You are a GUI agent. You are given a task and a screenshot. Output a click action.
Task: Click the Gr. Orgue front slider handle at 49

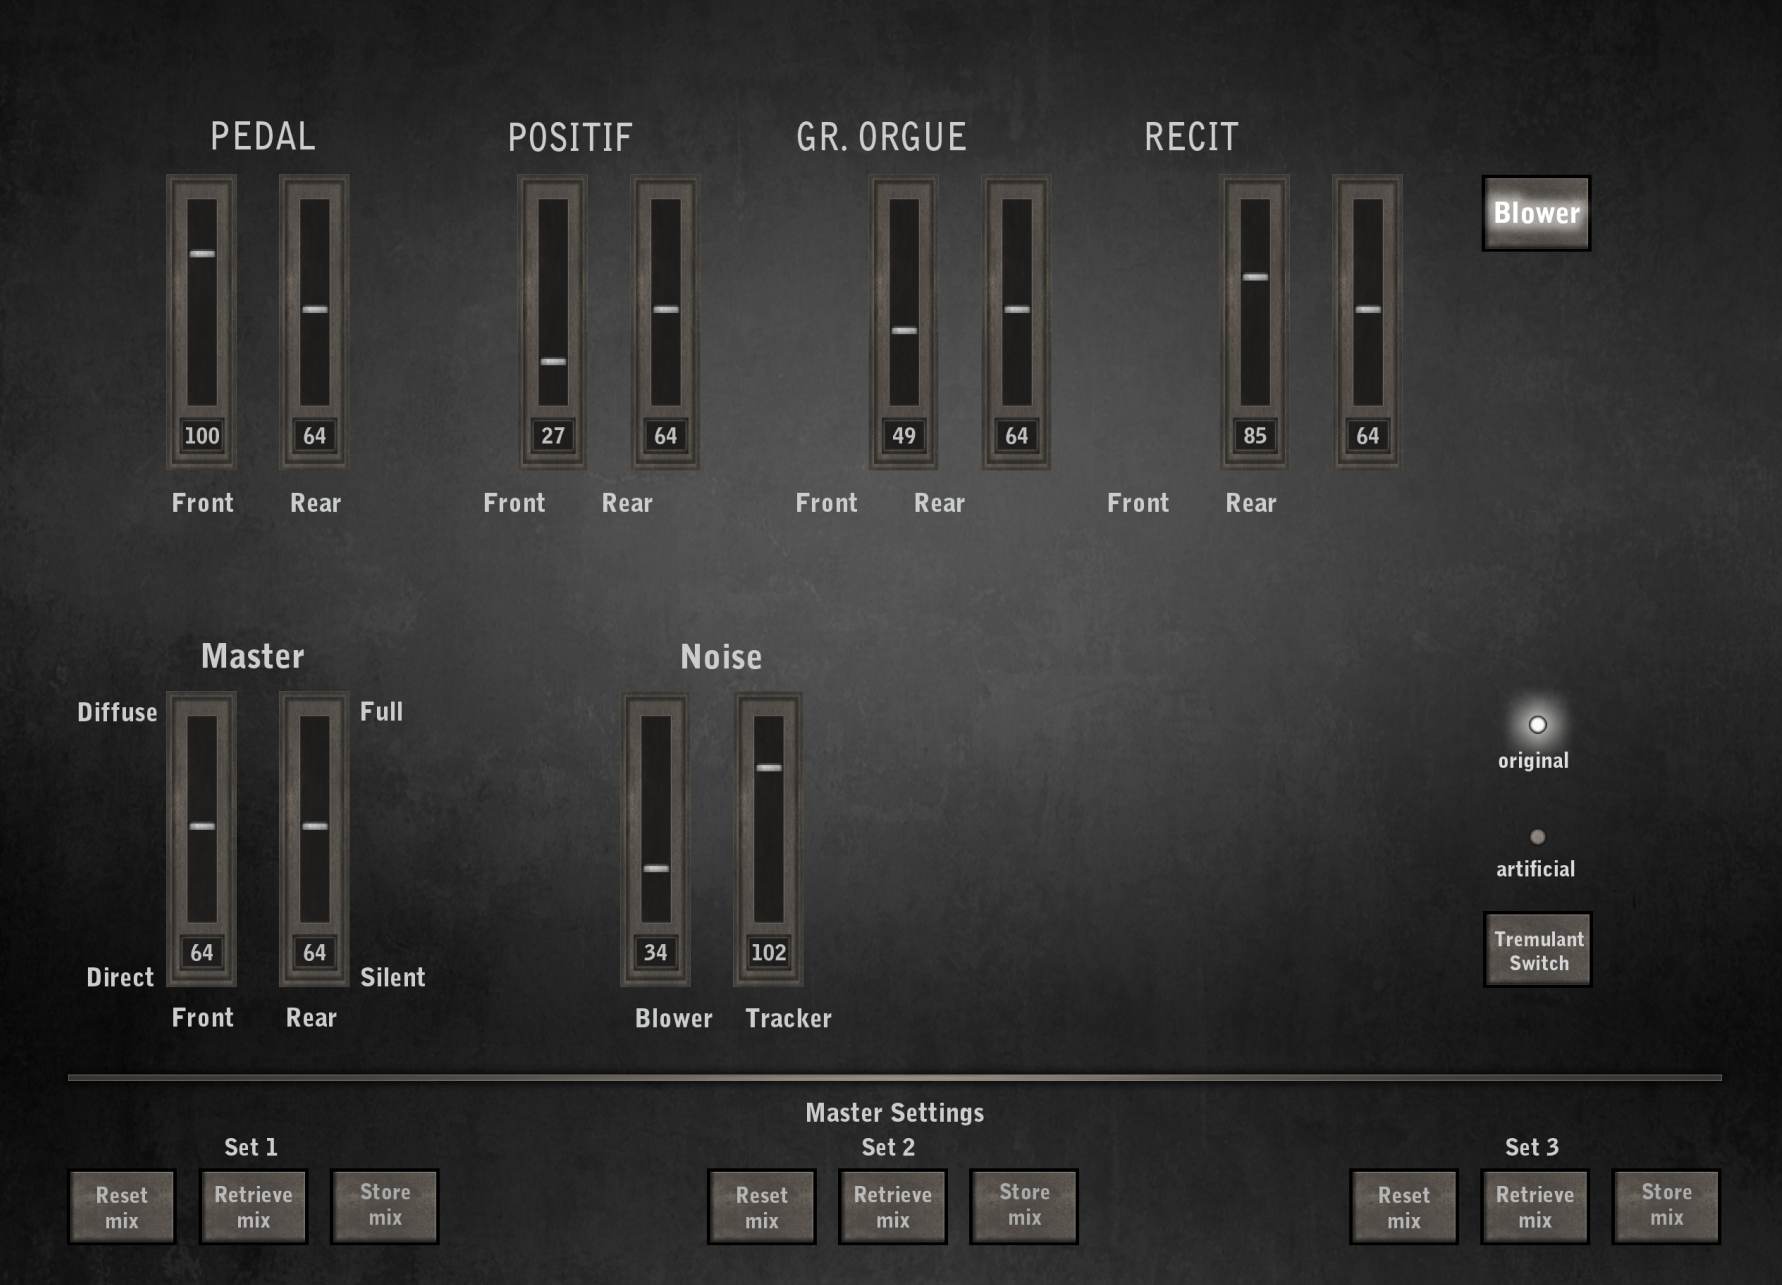coord(904,330)
